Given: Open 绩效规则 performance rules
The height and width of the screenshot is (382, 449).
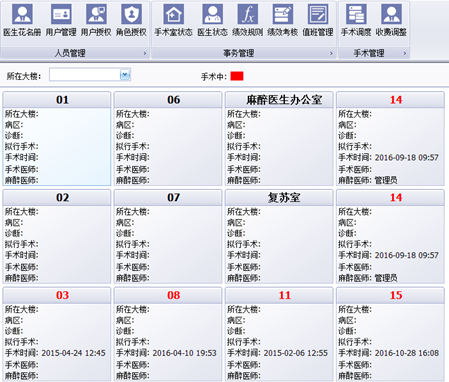Looking at the screenshot, I should 248,19.
